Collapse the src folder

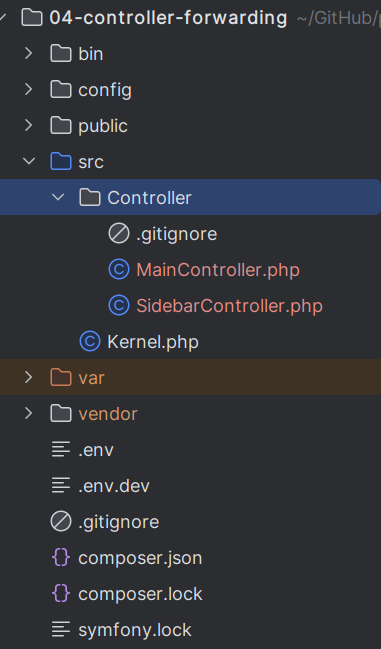pos(29,161)
